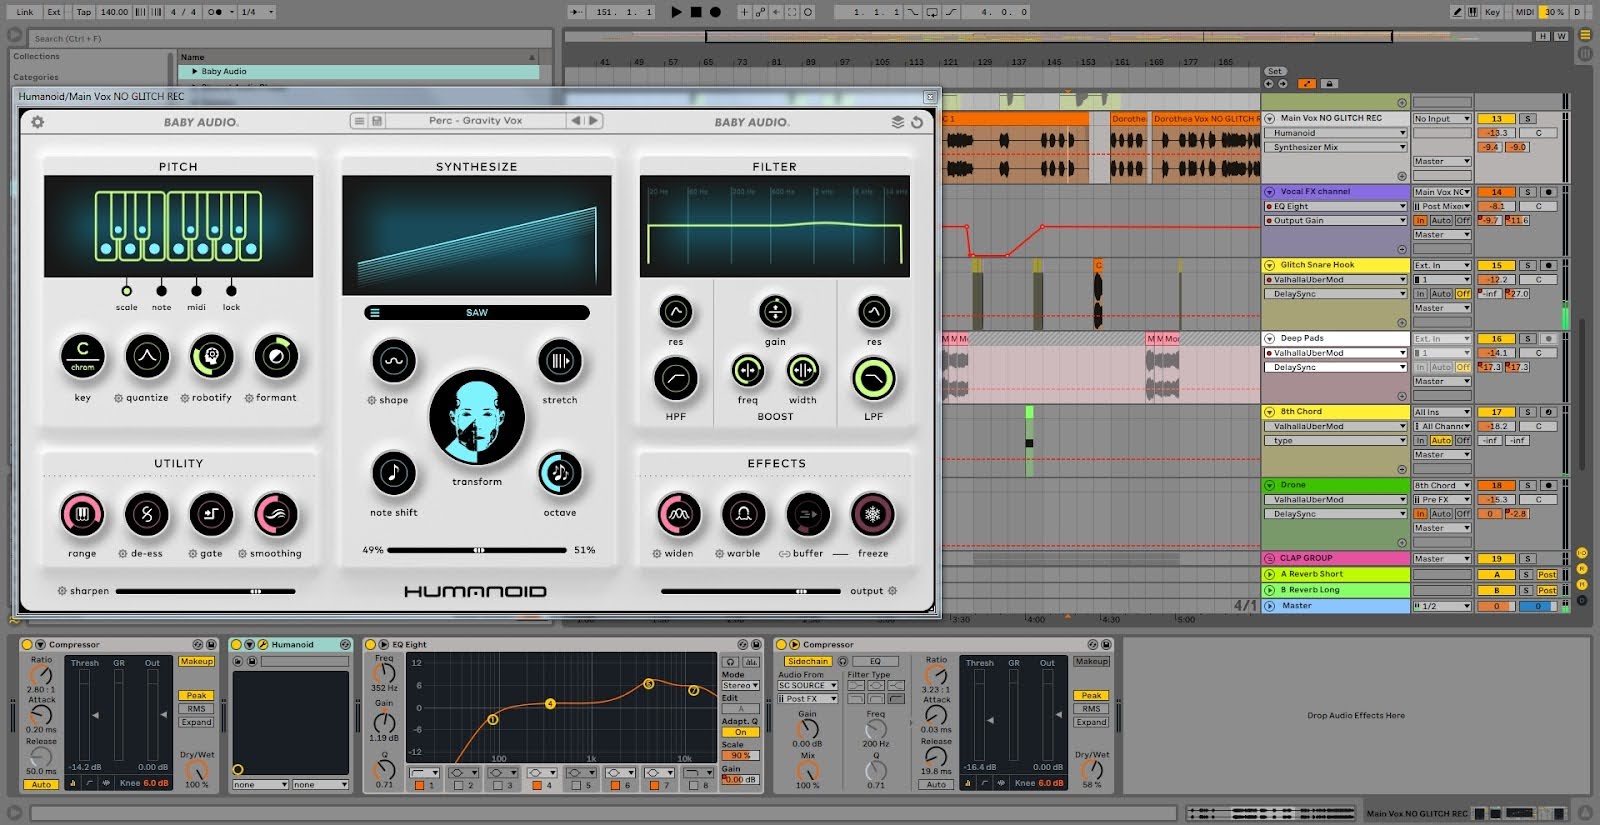Click the boost freq knob

748,371
